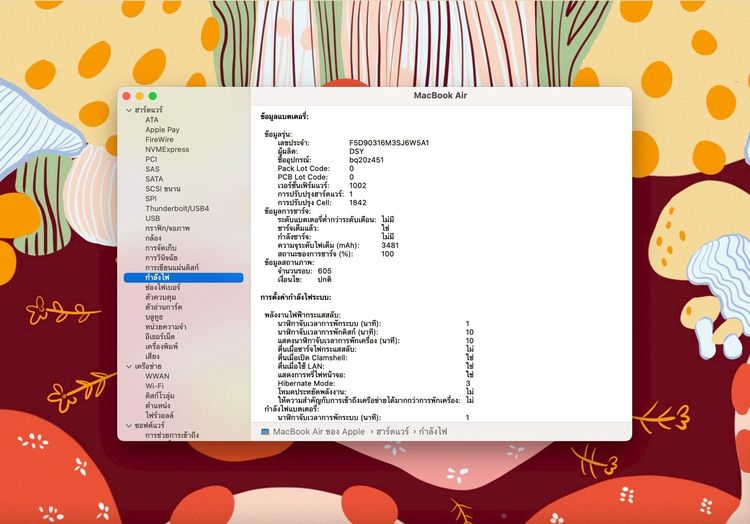Open เครื่องพิมพ์ entry

point(161,346)
